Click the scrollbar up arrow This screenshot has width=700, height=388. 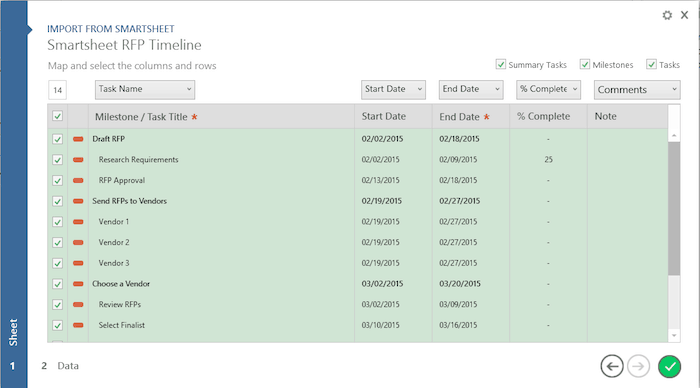pyautogui.click(x=674, y=135)
